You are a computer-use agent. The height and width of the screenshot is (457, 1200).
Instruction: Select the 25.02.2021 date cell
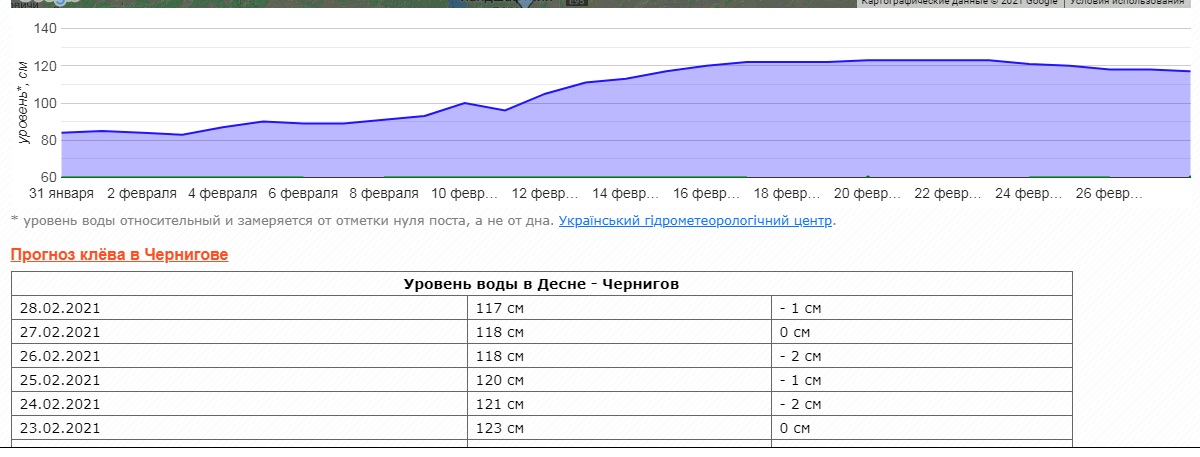tap(60, 380)
